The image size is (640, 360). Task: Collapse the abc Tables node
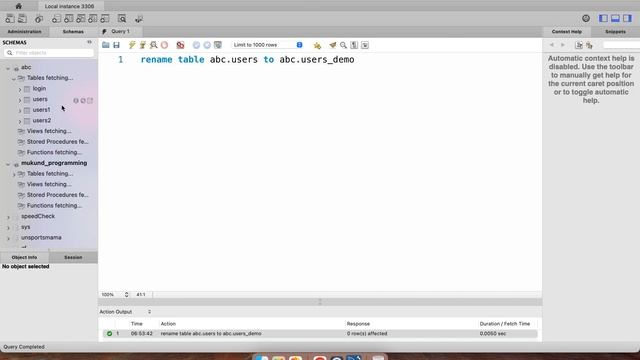(x=14, y=78)
